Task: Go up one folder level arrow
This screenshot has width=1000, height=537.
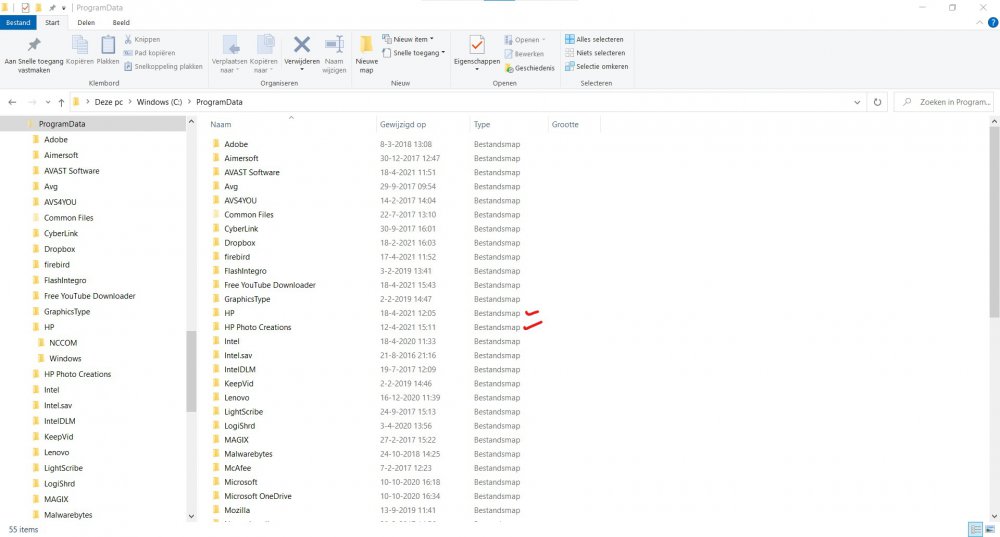Action: click(x=61, y=102)
